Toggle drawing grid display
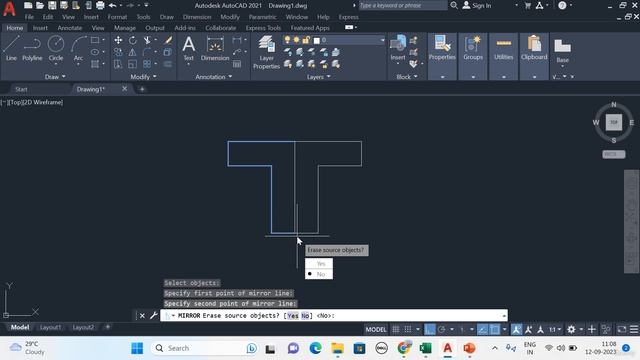Viewport: 640px width, 360px height. click(396, 329)
